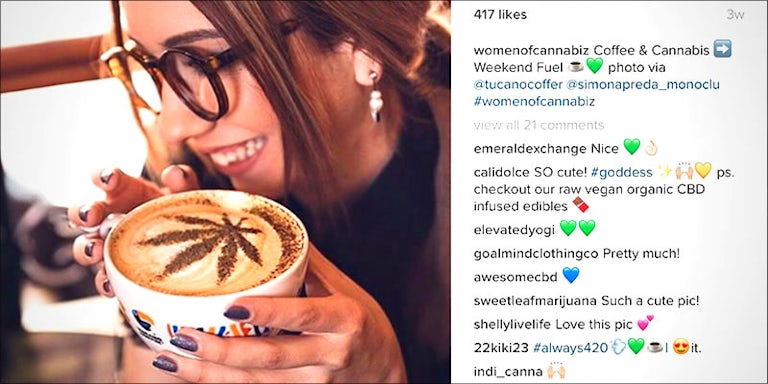
Task: Expand view all 21 comments
Action: [539, 125]
